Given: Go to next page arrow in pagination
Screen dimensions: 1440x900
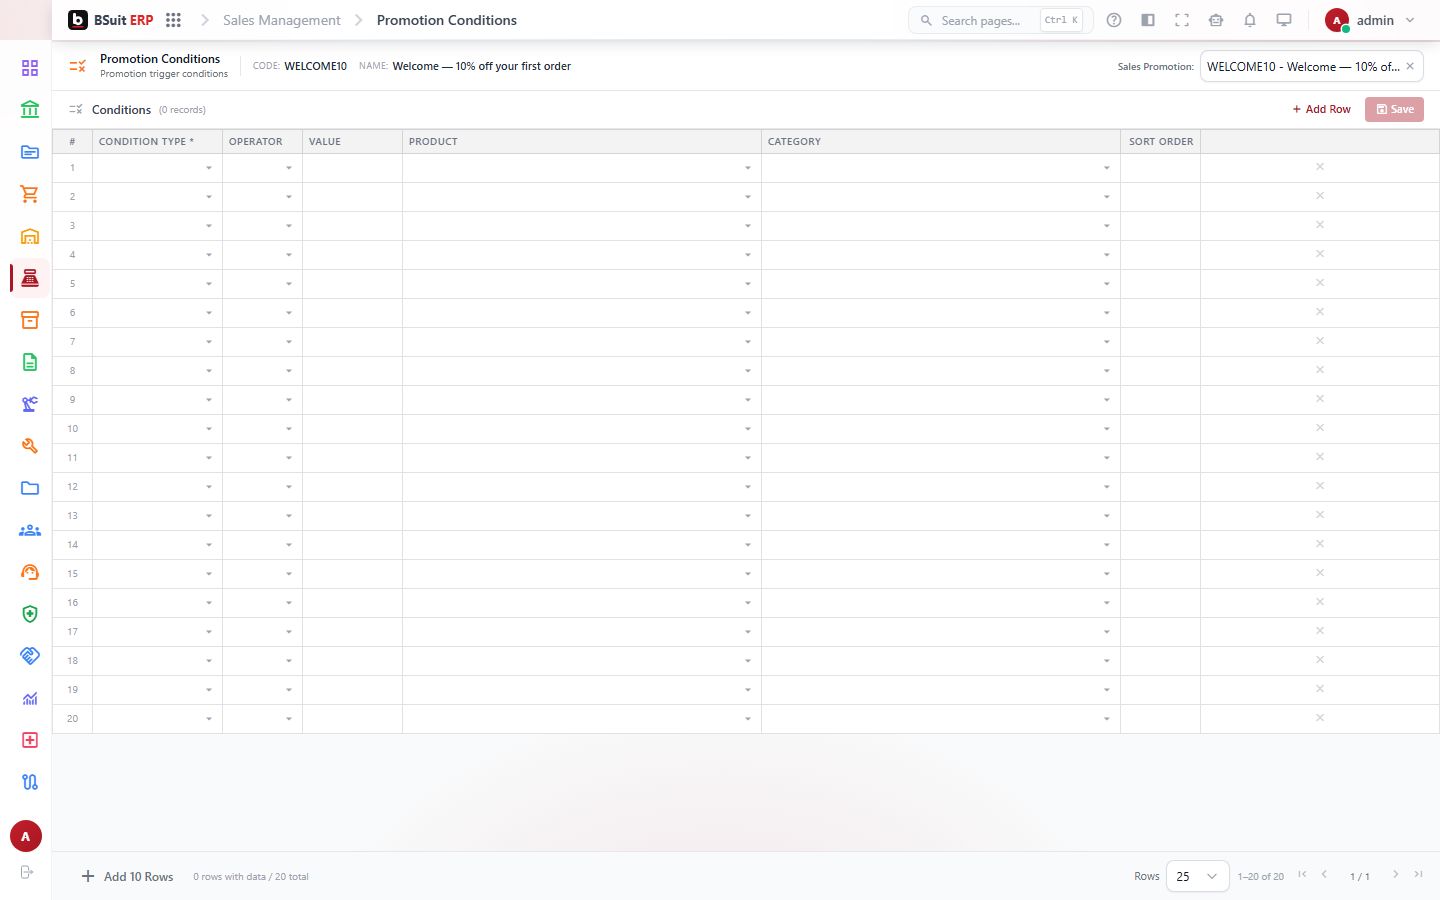Looking at the screenshot, I should (1396, 875).
